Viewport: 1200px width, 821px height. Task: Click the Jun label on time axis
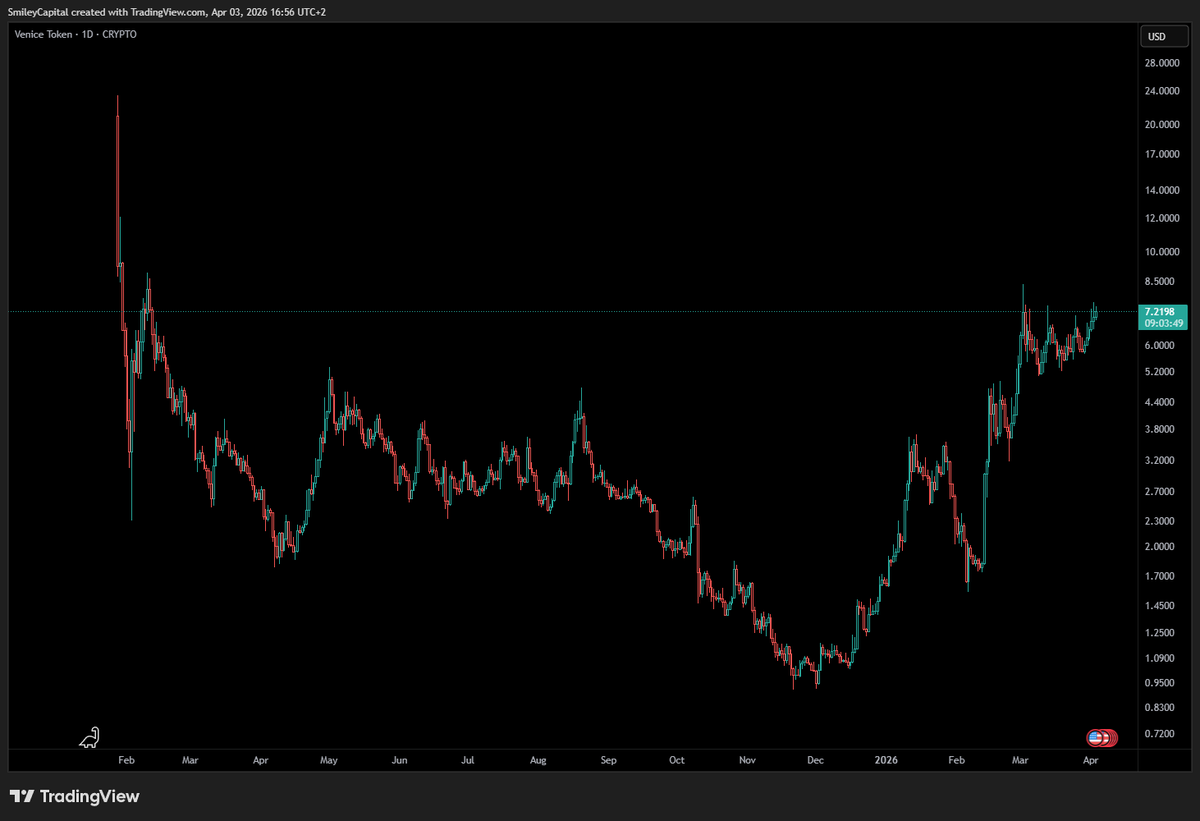[x=399, y=760]
